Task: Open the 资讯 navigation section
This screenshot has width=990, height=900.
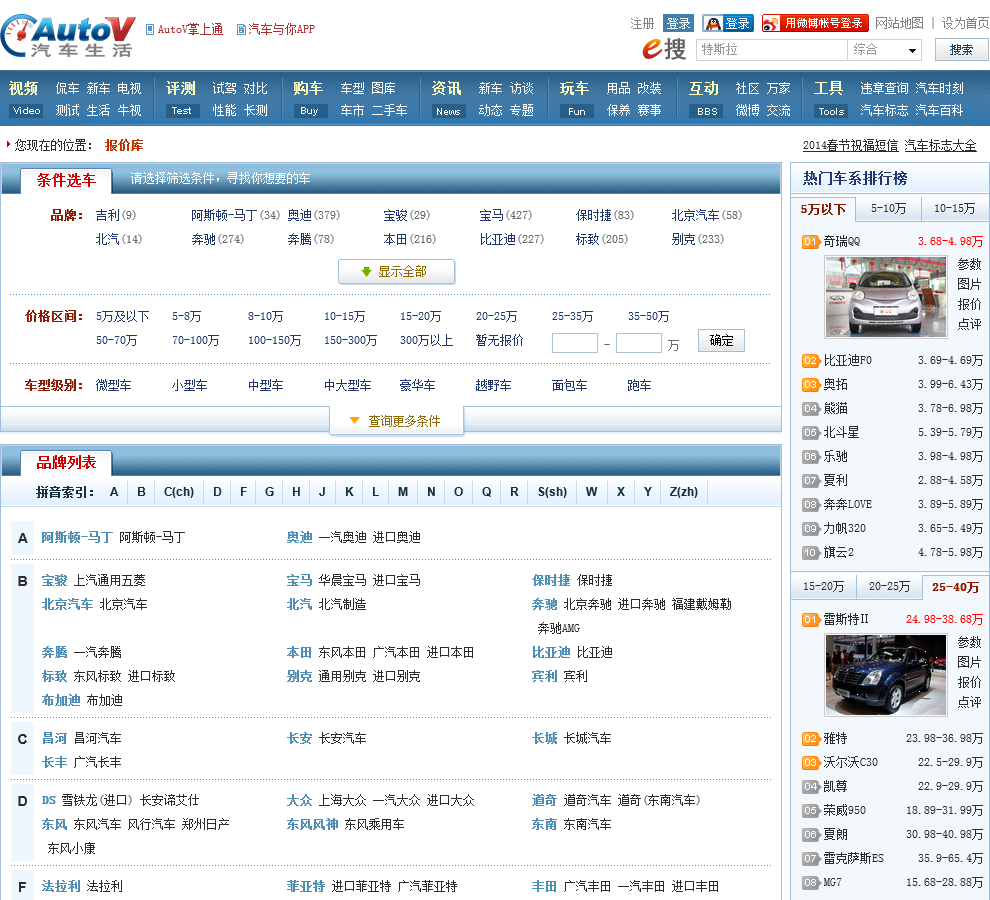Action: tap(446, 88)
